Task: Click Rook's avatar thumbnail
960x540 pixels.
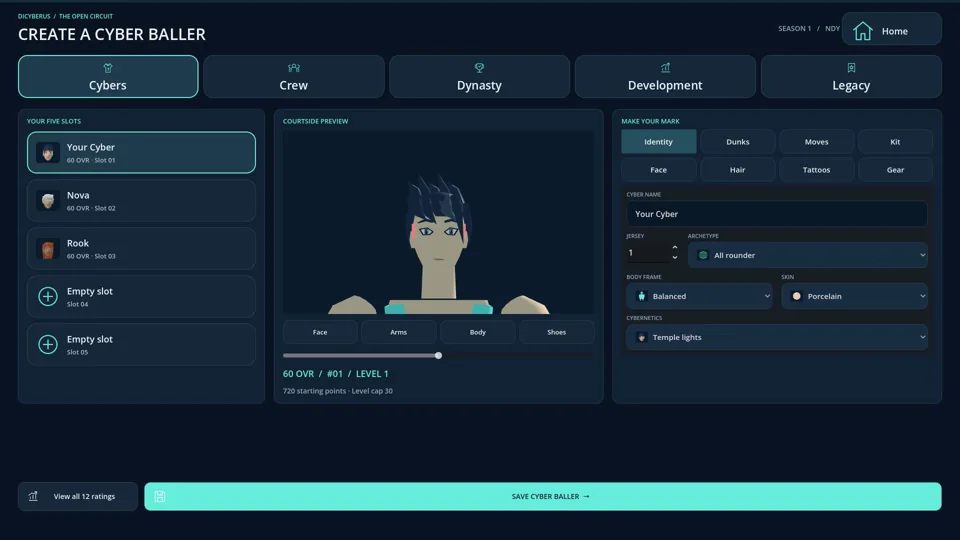Action: (48, 249)
